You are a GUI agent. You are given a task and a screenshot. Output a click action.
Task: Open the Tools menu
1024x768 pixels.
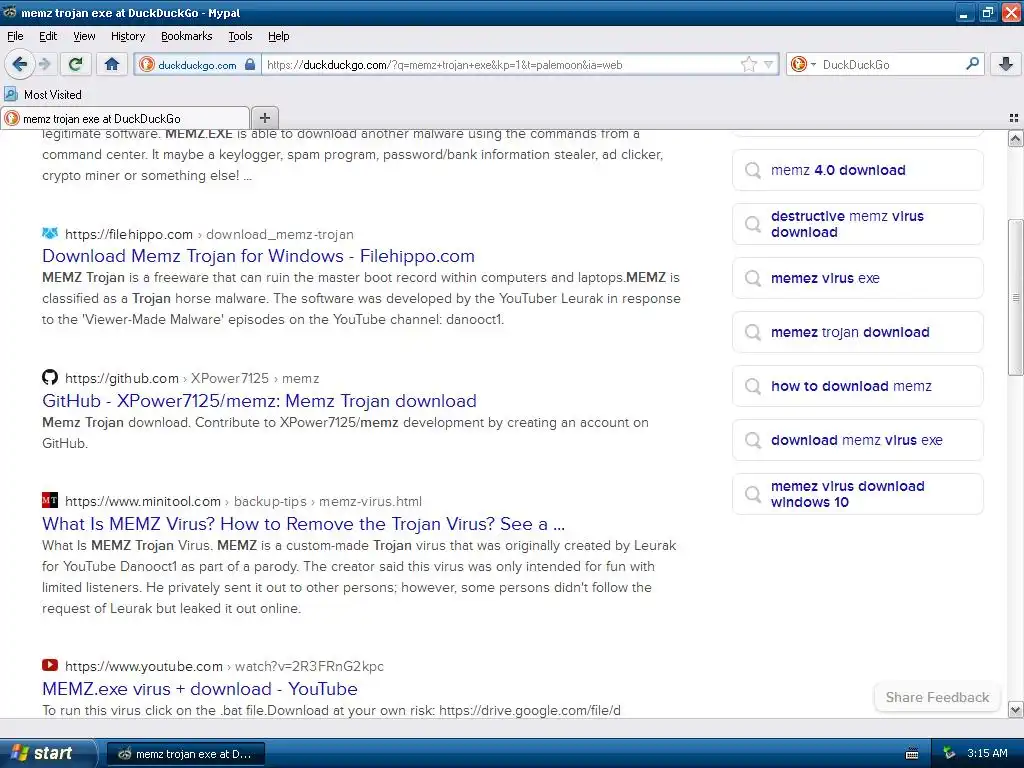point(240,36)
